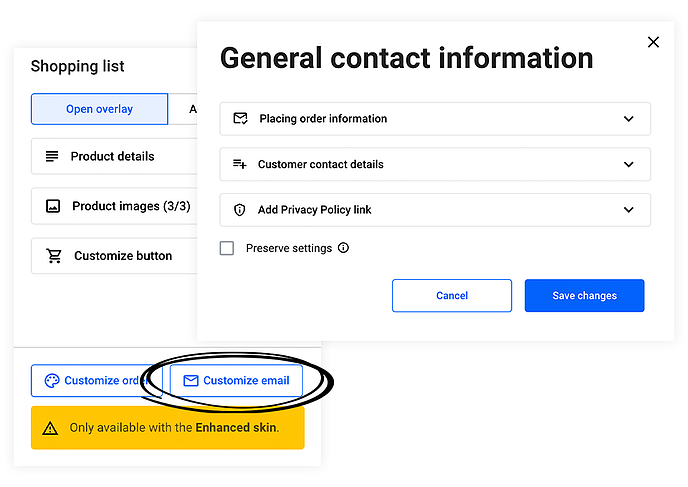This screenshot has width=688, height=487.
Task: Select the Open overlay tab
Action: [x=99, y=109]
